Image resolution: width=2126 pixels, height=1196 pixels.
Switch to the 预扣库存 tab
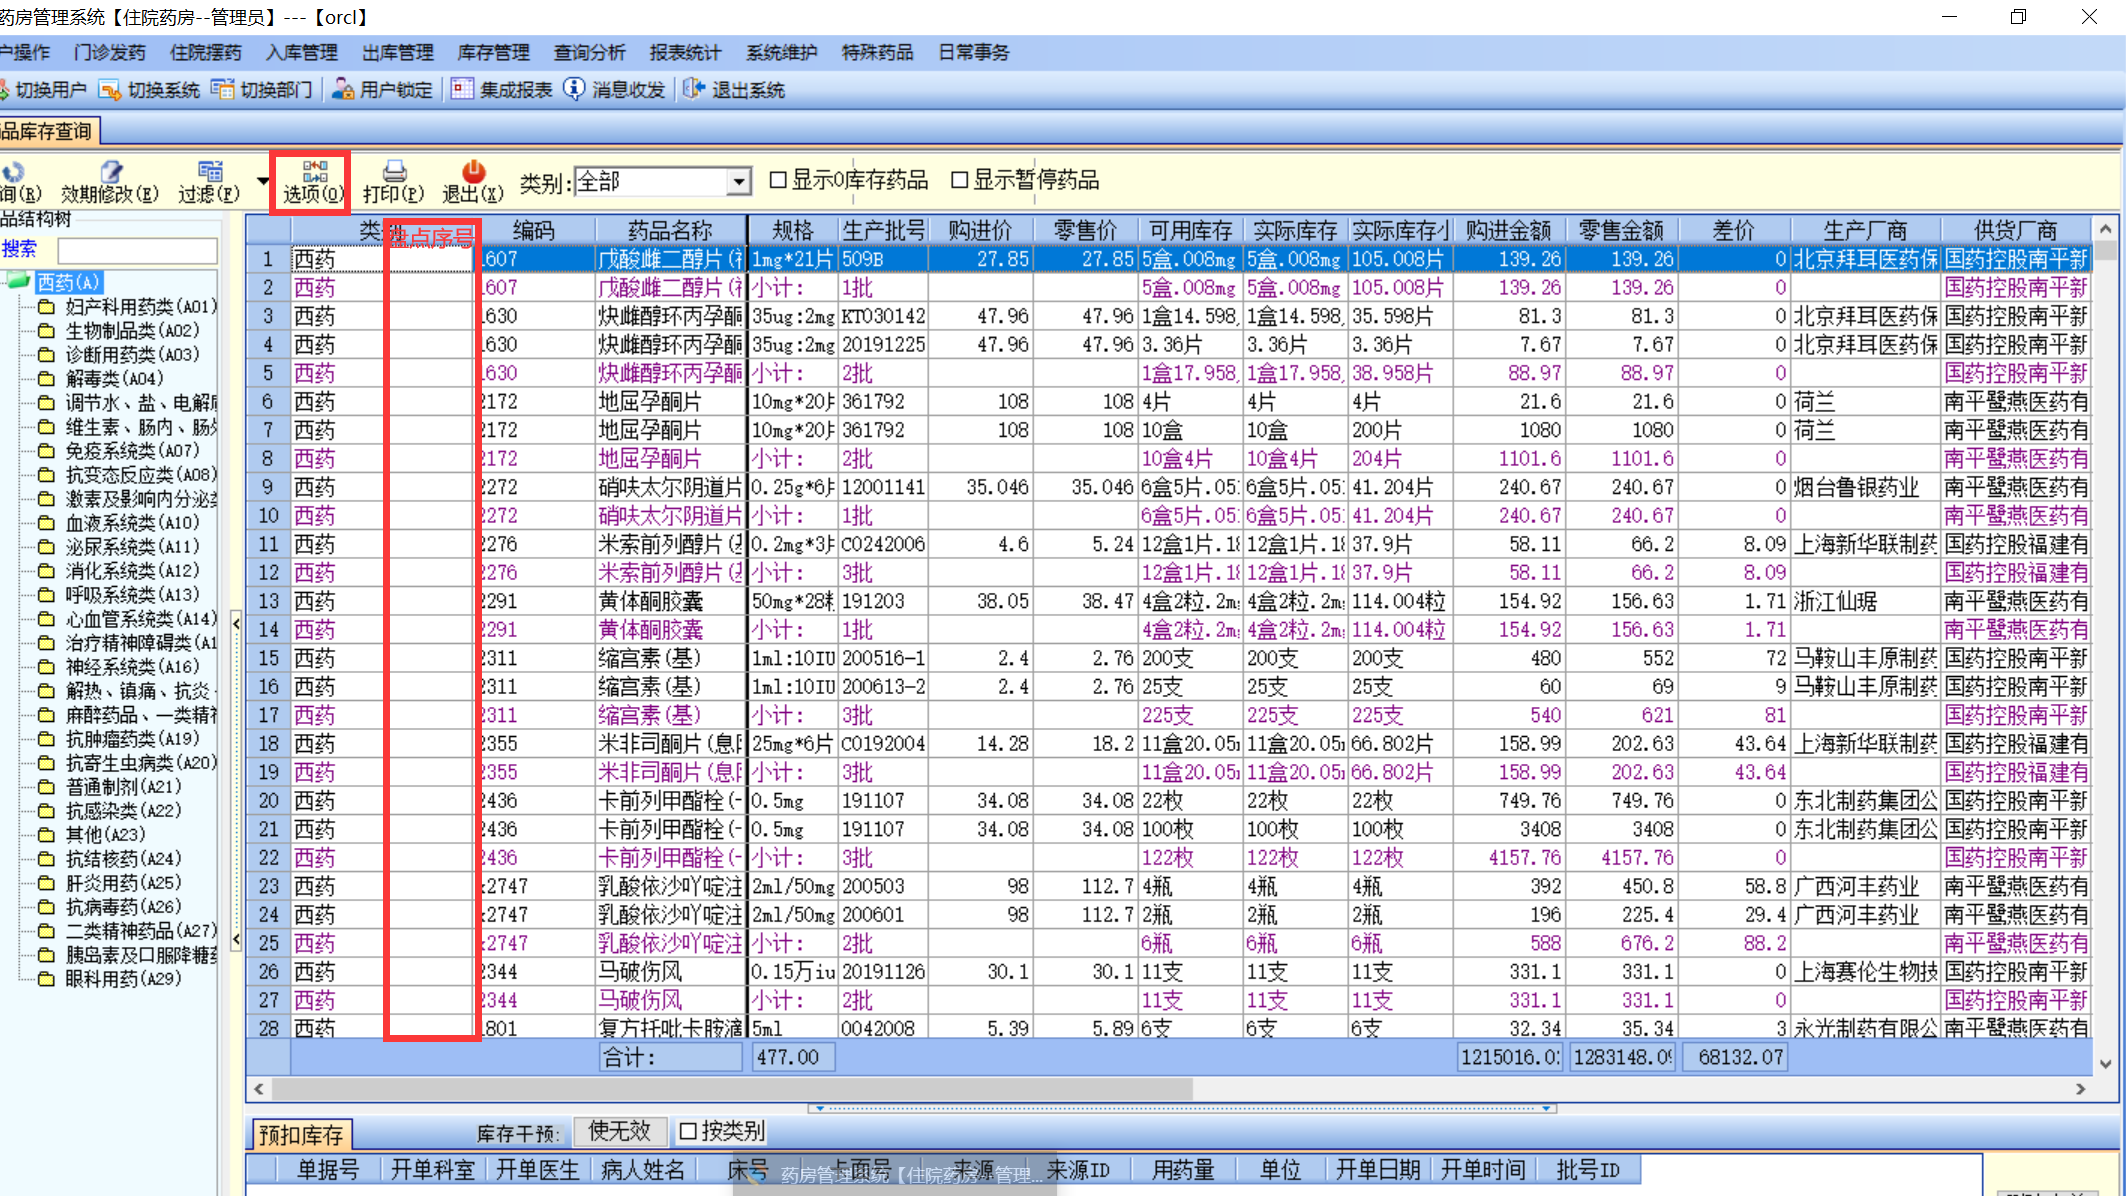pyautogui.click(x=301, y=1135)
